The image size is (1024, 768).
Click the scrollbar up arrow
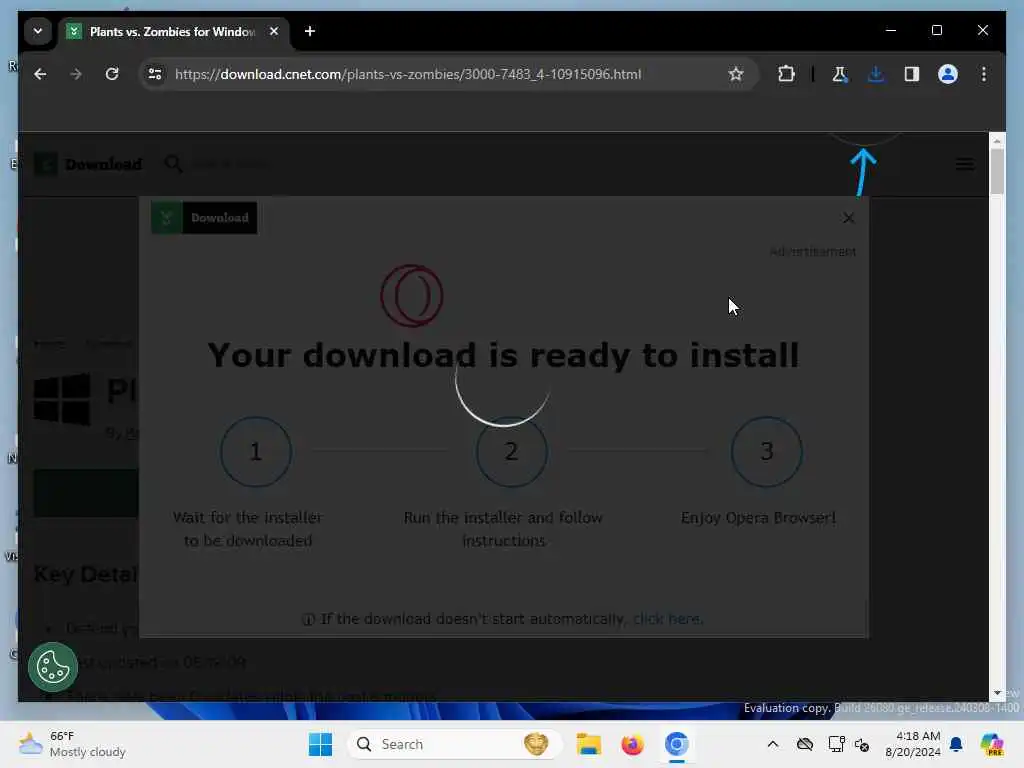997,140
